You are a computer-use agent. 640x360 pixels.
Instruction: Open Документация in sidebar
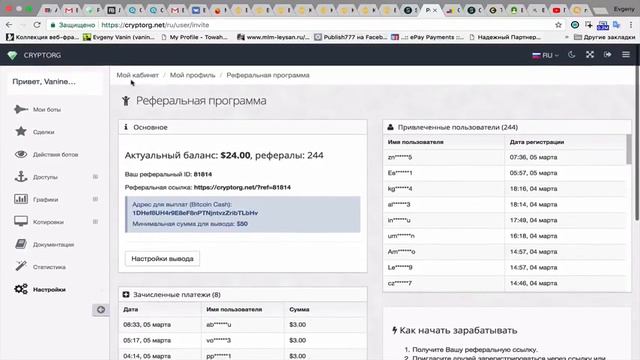coord(53,244)
